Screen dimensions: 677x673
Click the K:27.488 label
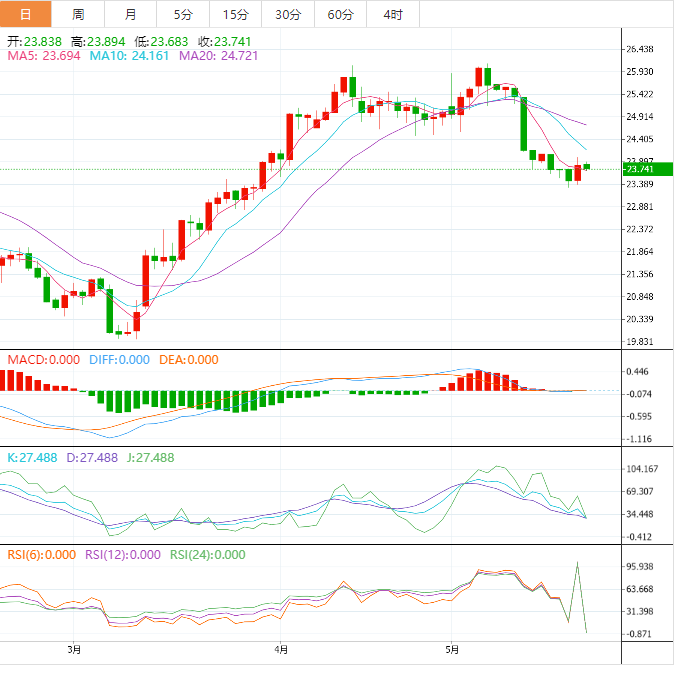coord(32,458)
